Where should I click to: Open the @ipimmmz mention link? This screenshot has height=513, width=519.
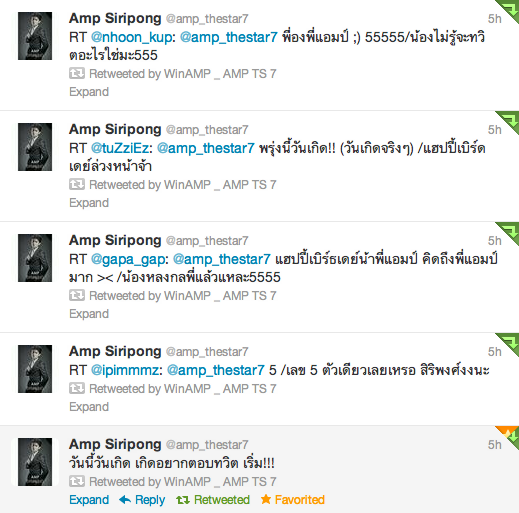pyautogui.click(x=125, y=370)
